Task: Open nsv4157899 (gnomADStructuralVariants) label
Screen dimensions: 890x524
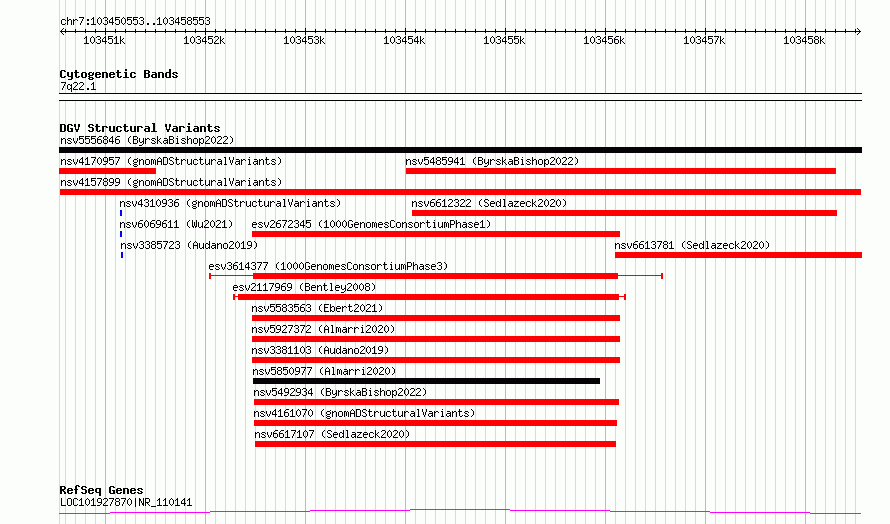Action: coord(171,182)
